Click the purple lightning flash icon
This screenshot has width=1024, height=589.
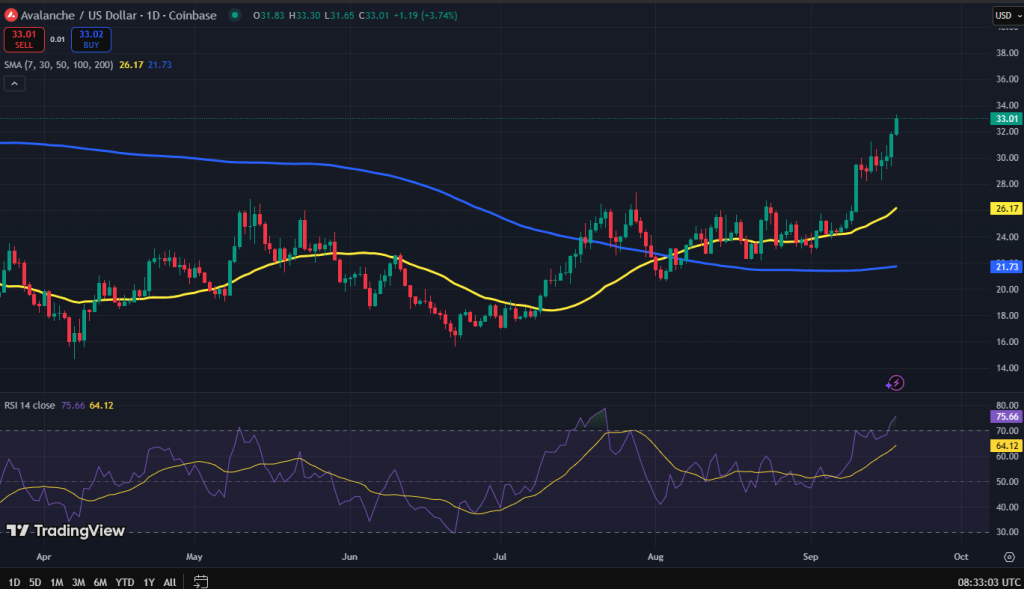coord(896,382)
